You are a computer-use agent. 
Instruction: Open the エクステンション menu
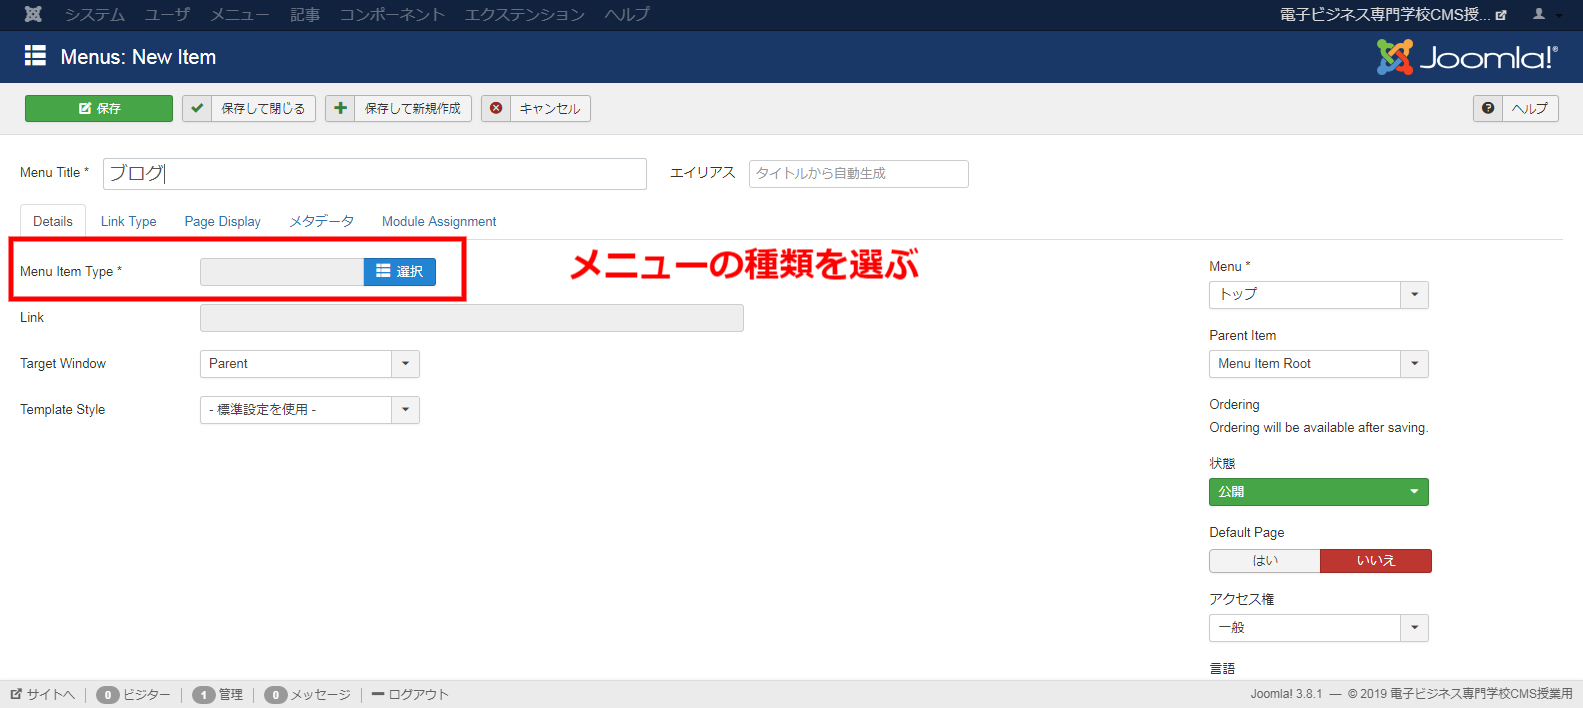coord(524,14)
